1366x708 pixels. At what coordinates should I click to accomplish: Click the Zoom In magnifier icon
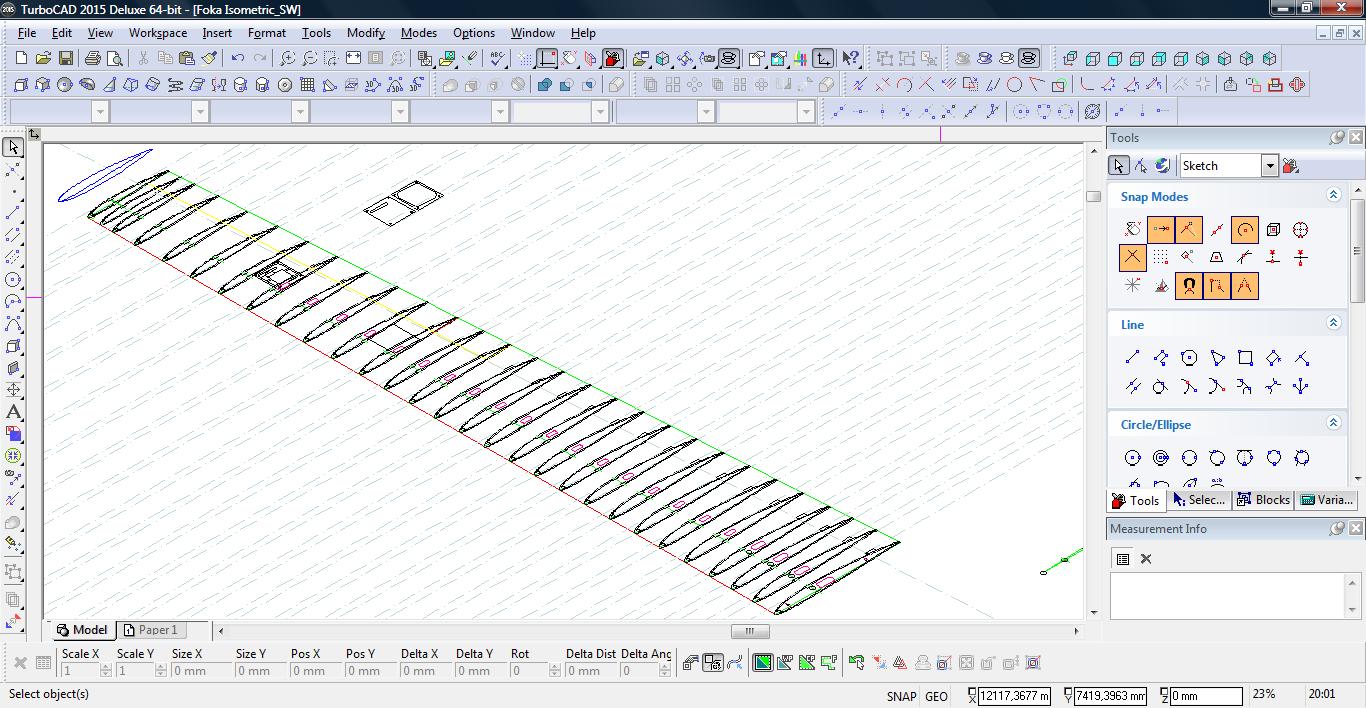(x=288, y=59)
